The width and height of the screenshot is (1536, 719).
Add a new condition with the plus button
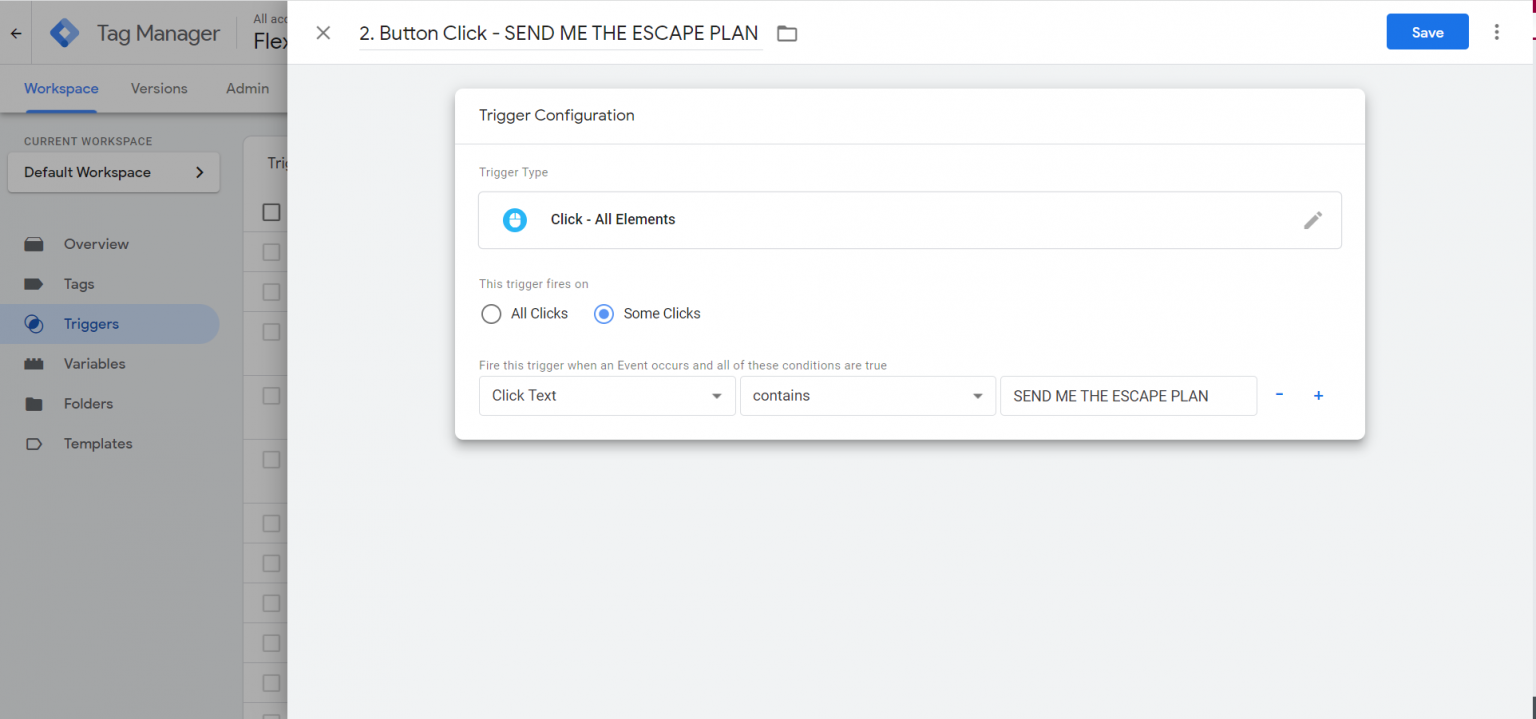[1318, 395]
